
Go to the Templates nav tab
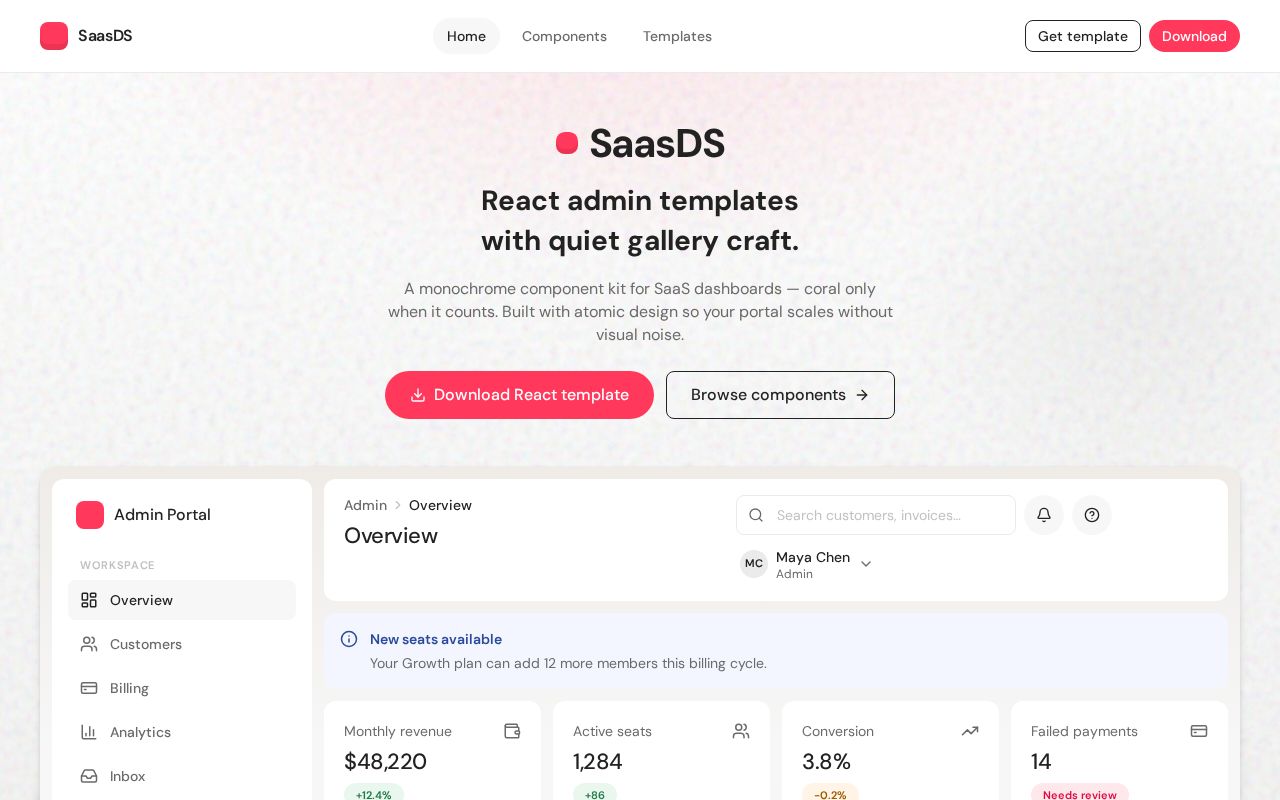pos(677,36)
